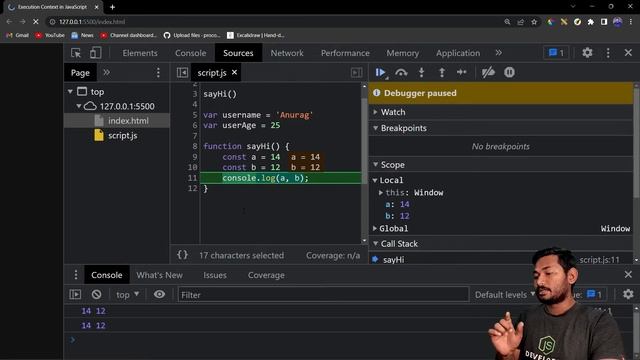Switch to the Console tab in DevTools

click(x=191, y=53)
